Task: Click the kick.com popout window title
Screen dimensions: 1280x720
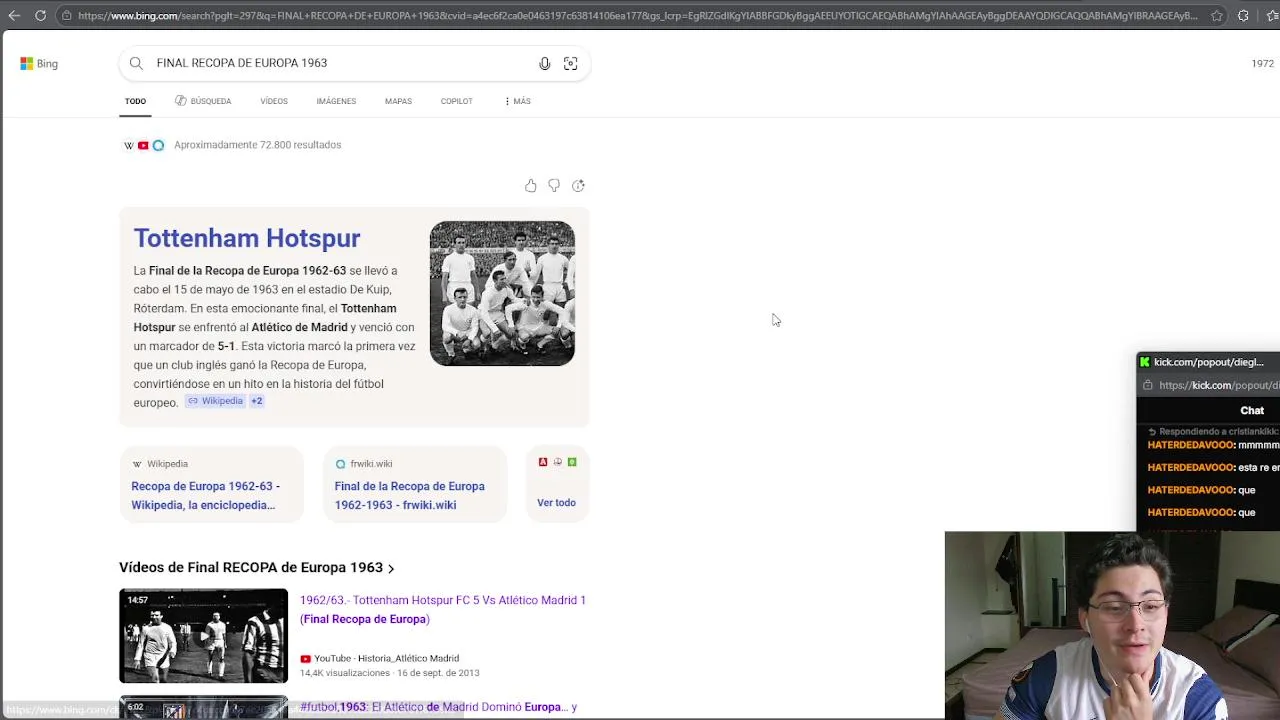Action: pyautogui.click(x=1208, y=362)
